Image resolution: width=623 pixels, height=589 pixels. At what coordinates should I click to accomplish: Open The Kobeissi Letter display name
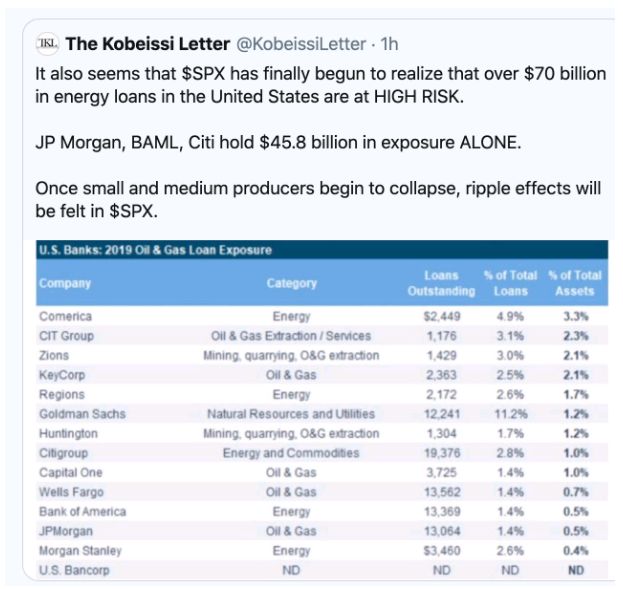[148, 44]
